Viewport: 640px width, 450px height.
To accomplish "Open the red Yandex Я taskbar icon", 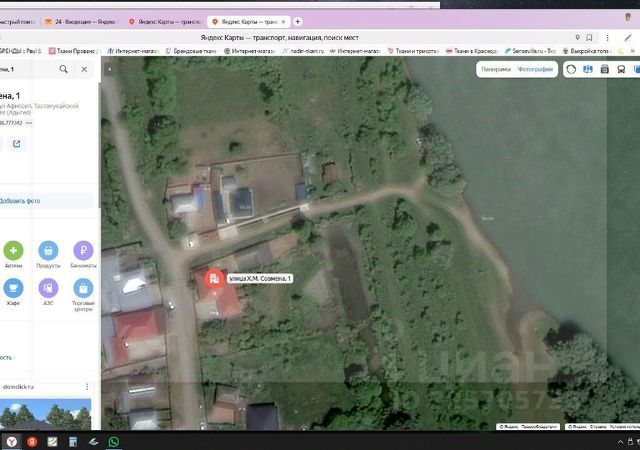I will (x=32, y=441).
